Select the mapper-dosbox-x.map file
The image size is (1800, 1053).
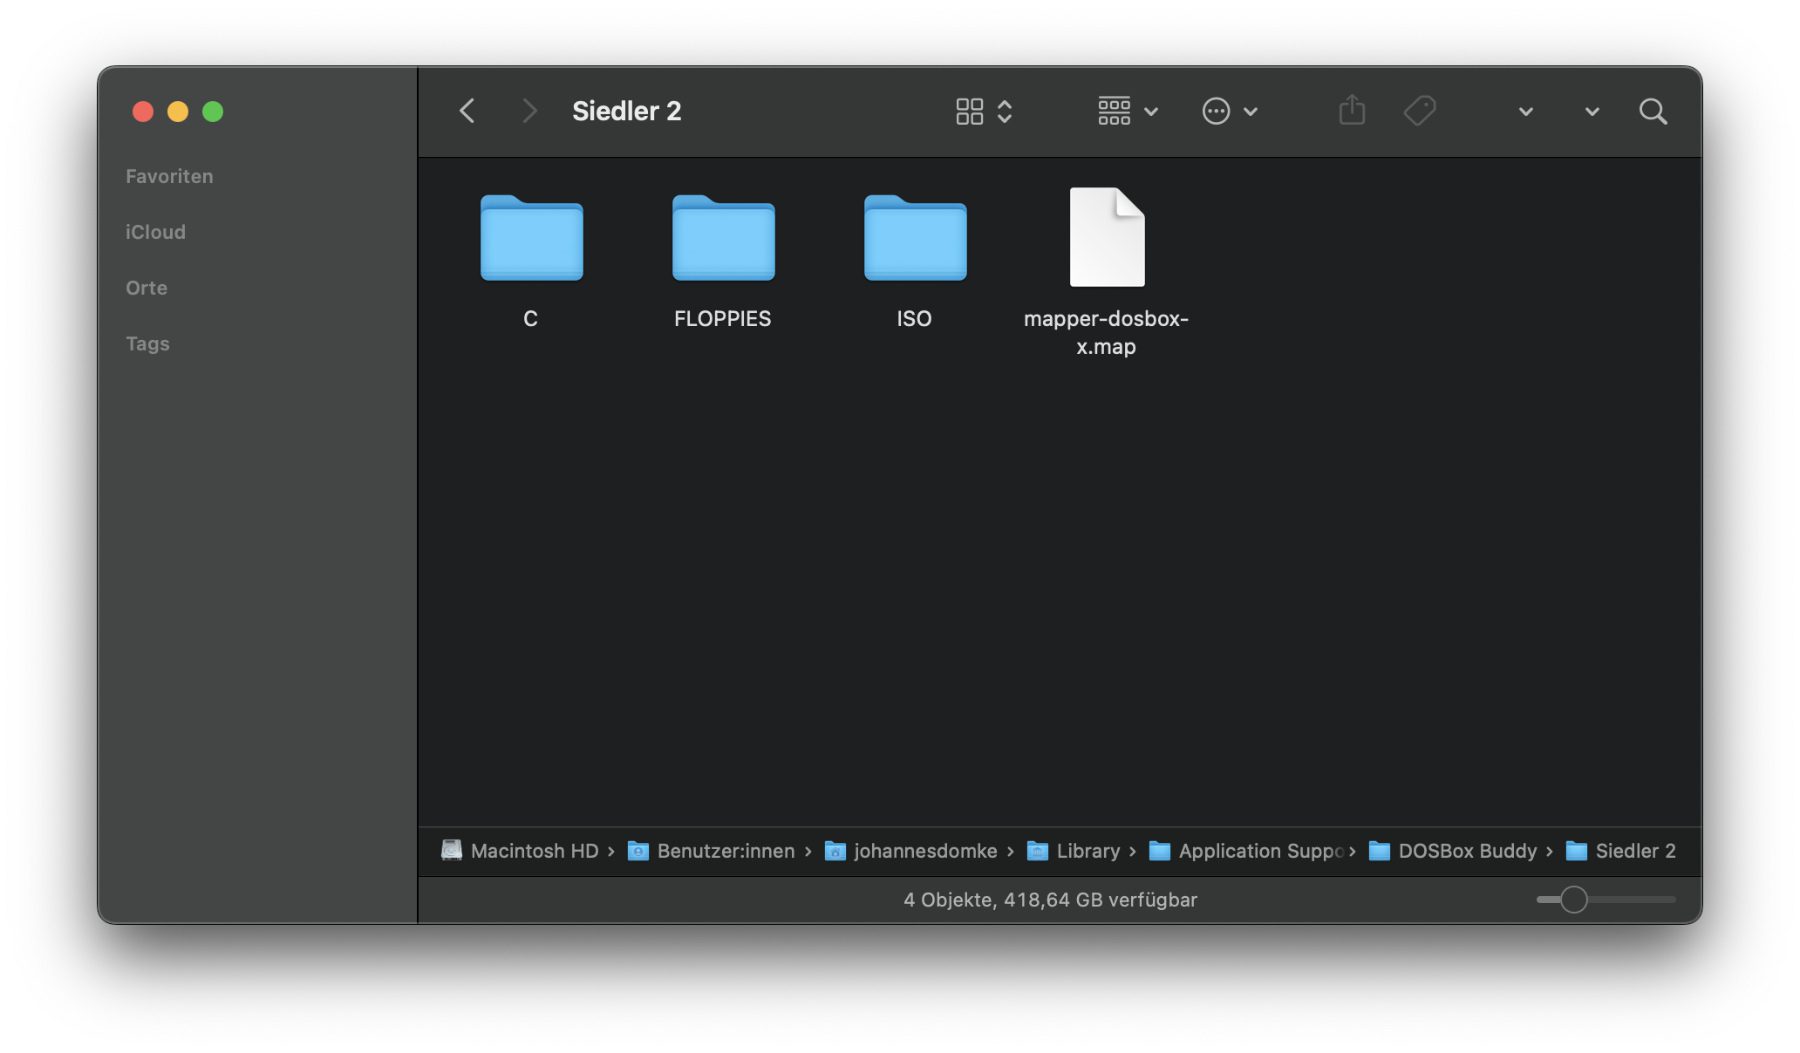(x=1106, y=240)
